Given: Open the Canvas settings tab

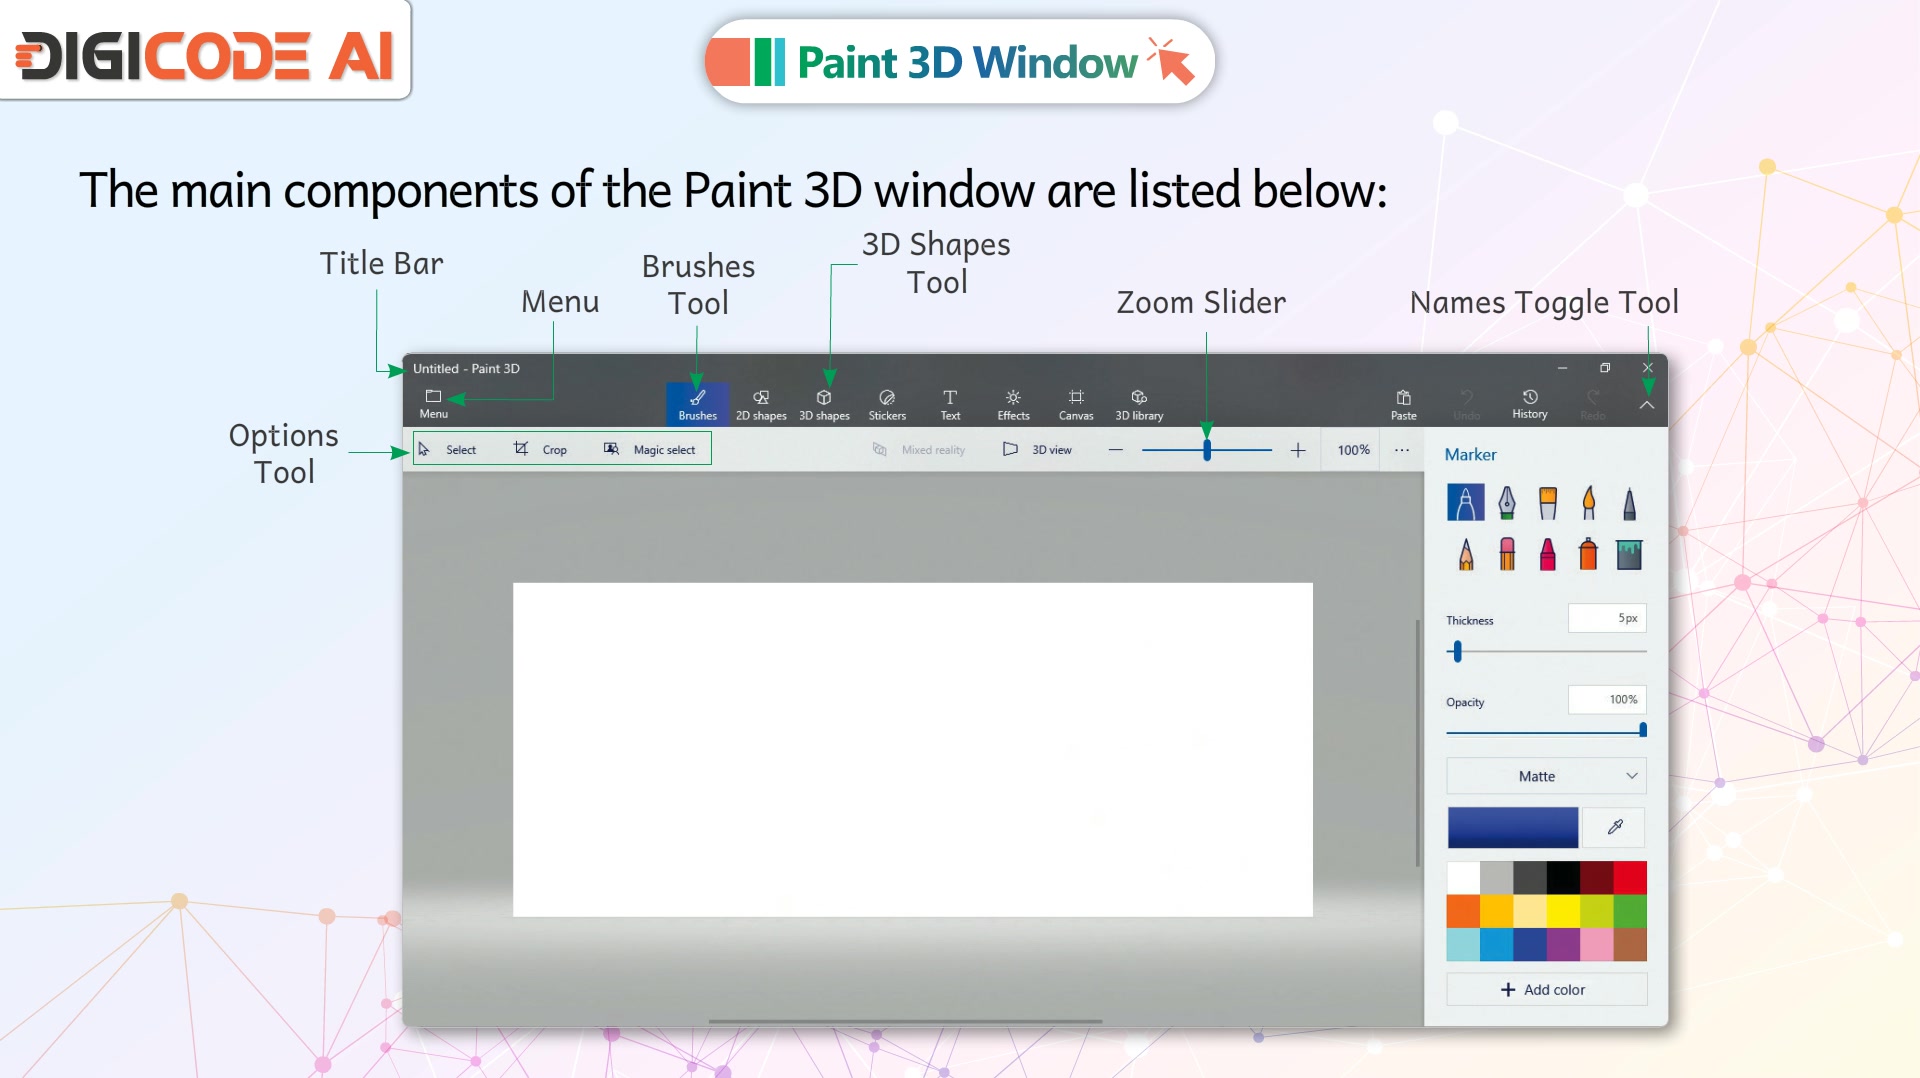Looking at the screenshot, I should [1076, 405].
